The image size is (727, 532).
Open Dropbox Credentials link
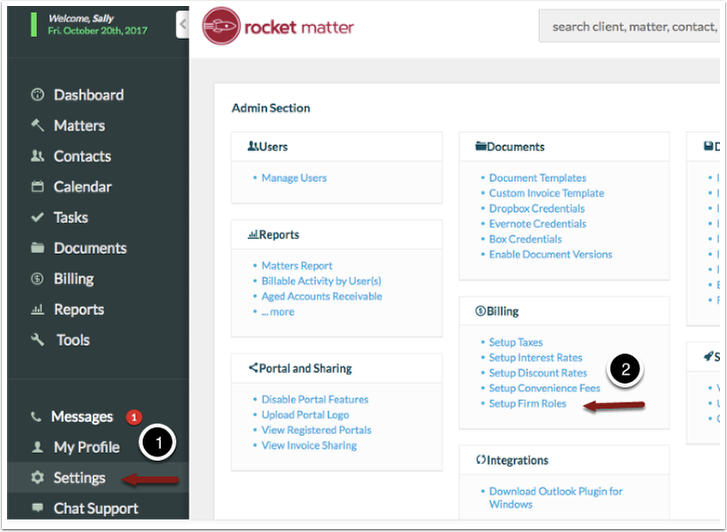click(x=536, y=208)
